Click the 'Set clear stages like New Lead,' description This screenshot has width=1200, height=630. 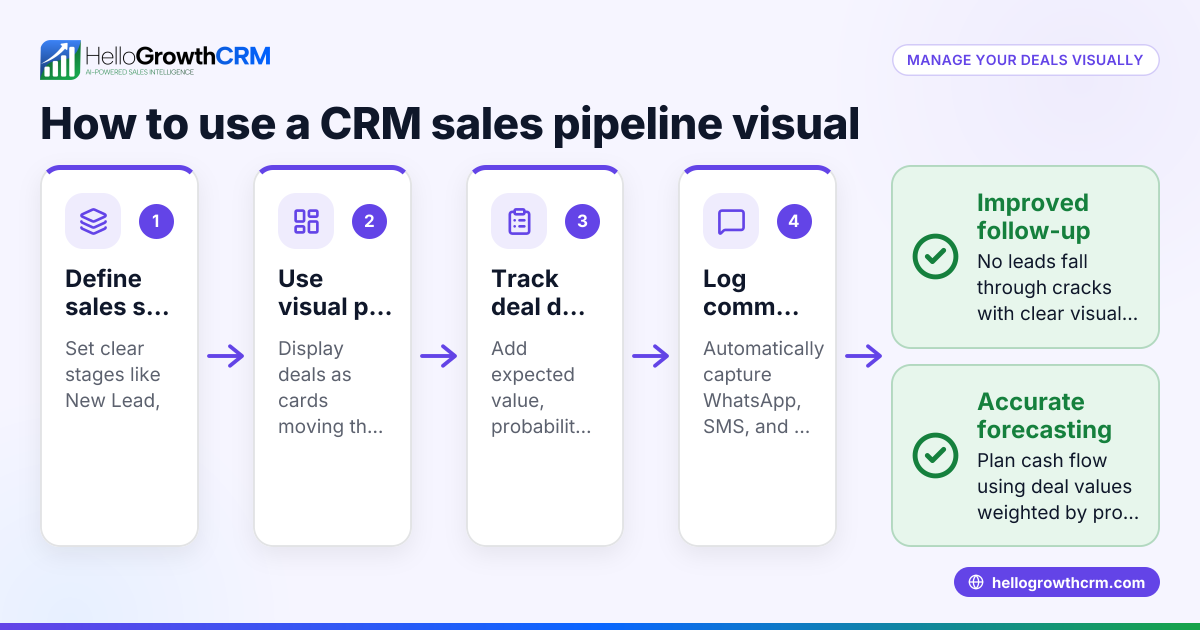113,374
